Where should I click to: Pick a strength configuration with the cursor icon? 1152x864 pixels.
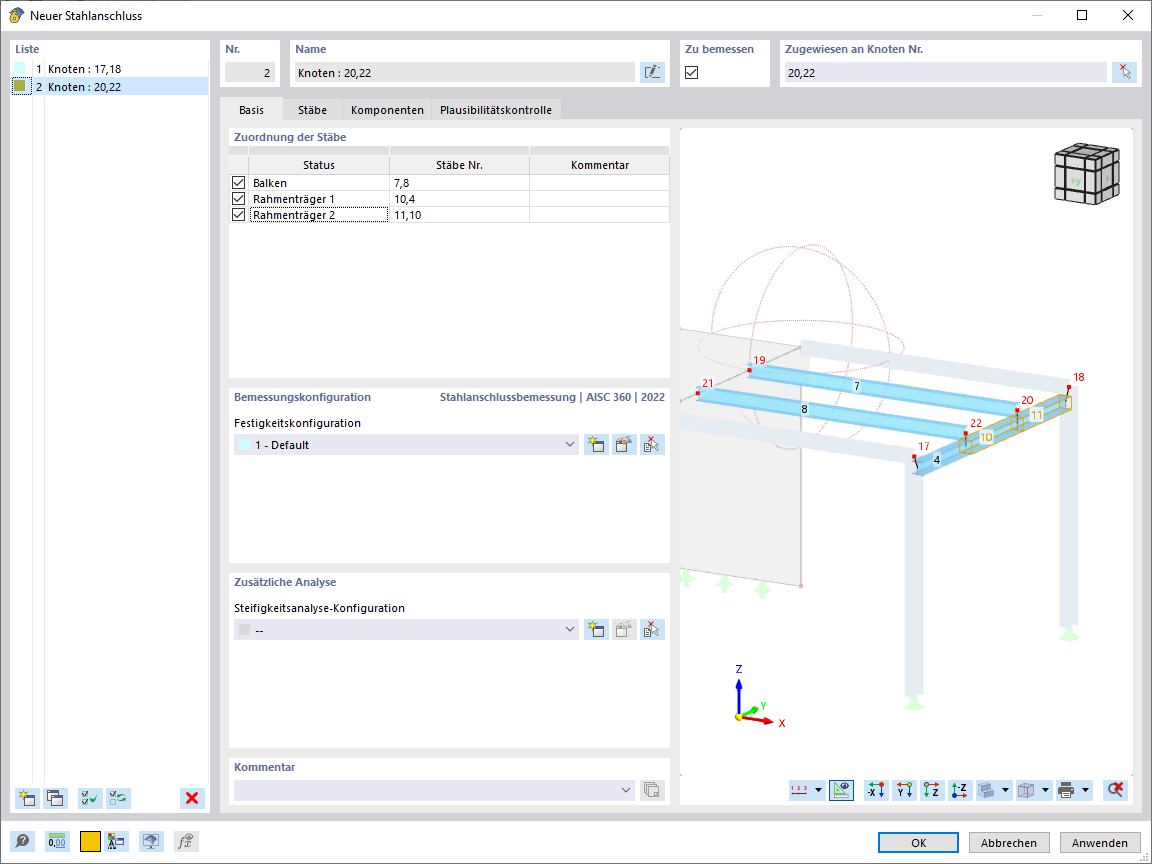pos(652,444)
